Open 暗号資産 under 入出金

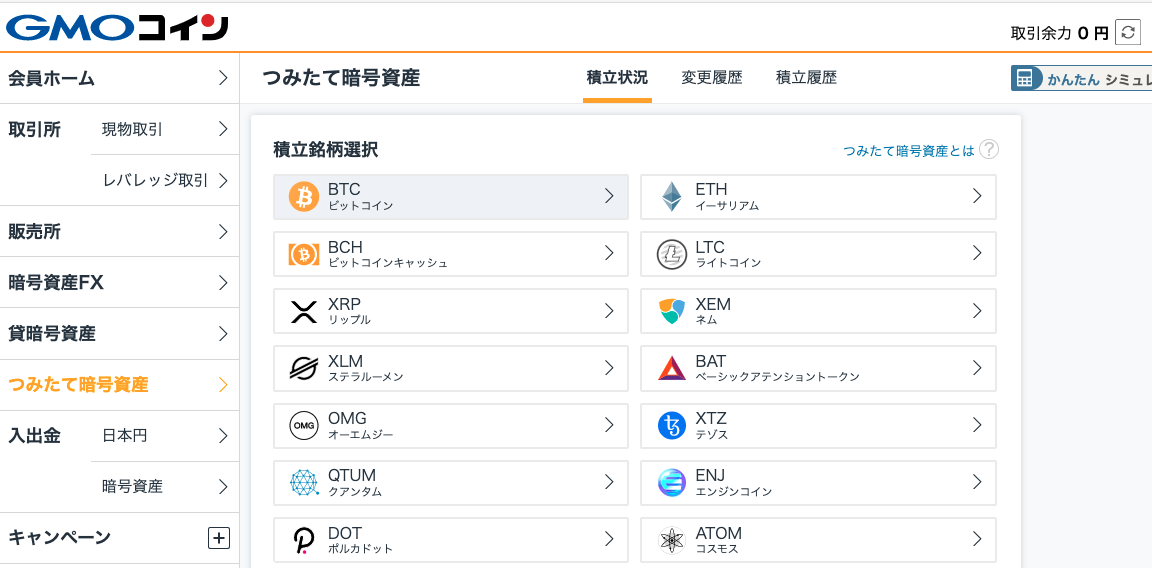(x=165, y=486)
